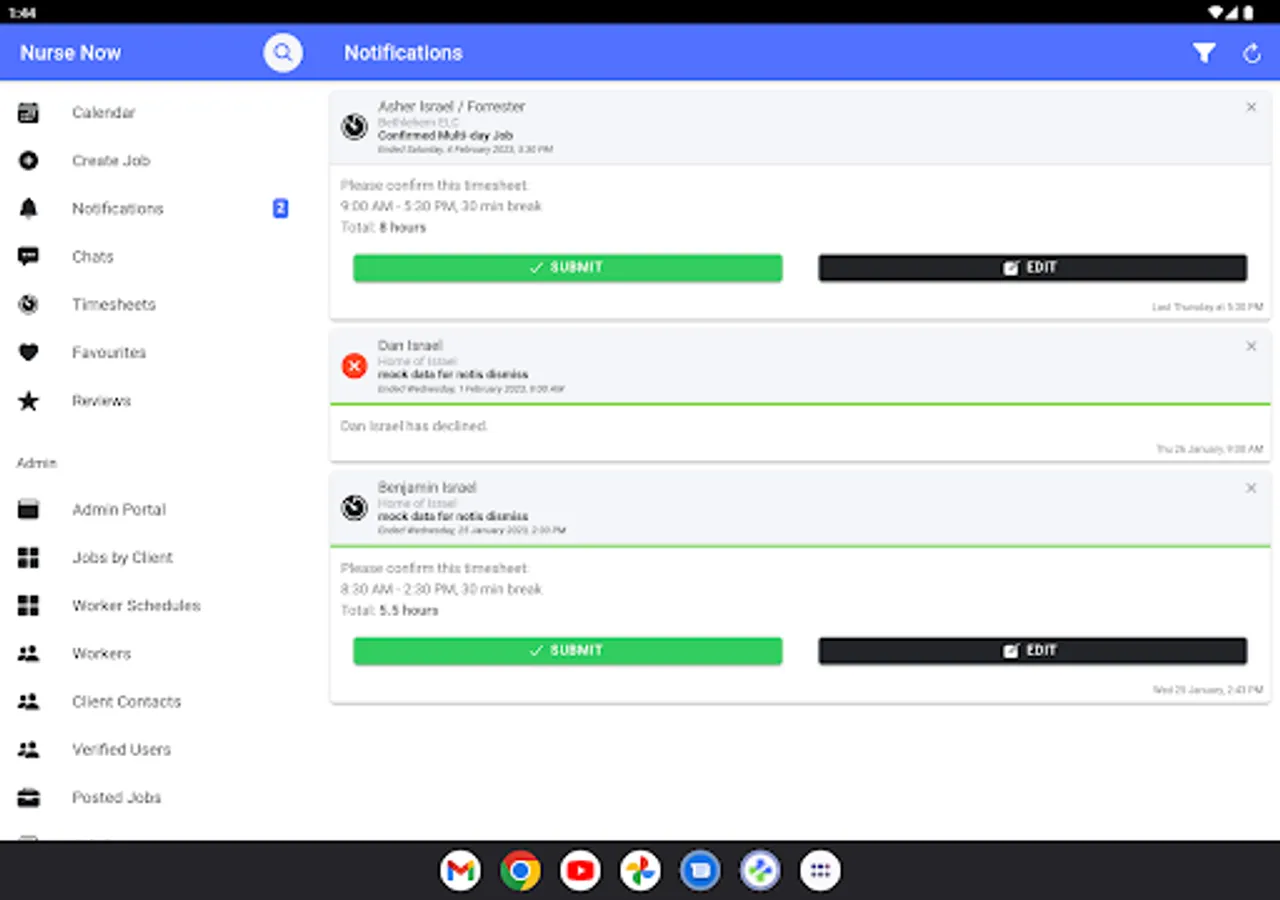Click the Admin Portal icon
The image size is (1280, 900).
click(x=28, y=510)
